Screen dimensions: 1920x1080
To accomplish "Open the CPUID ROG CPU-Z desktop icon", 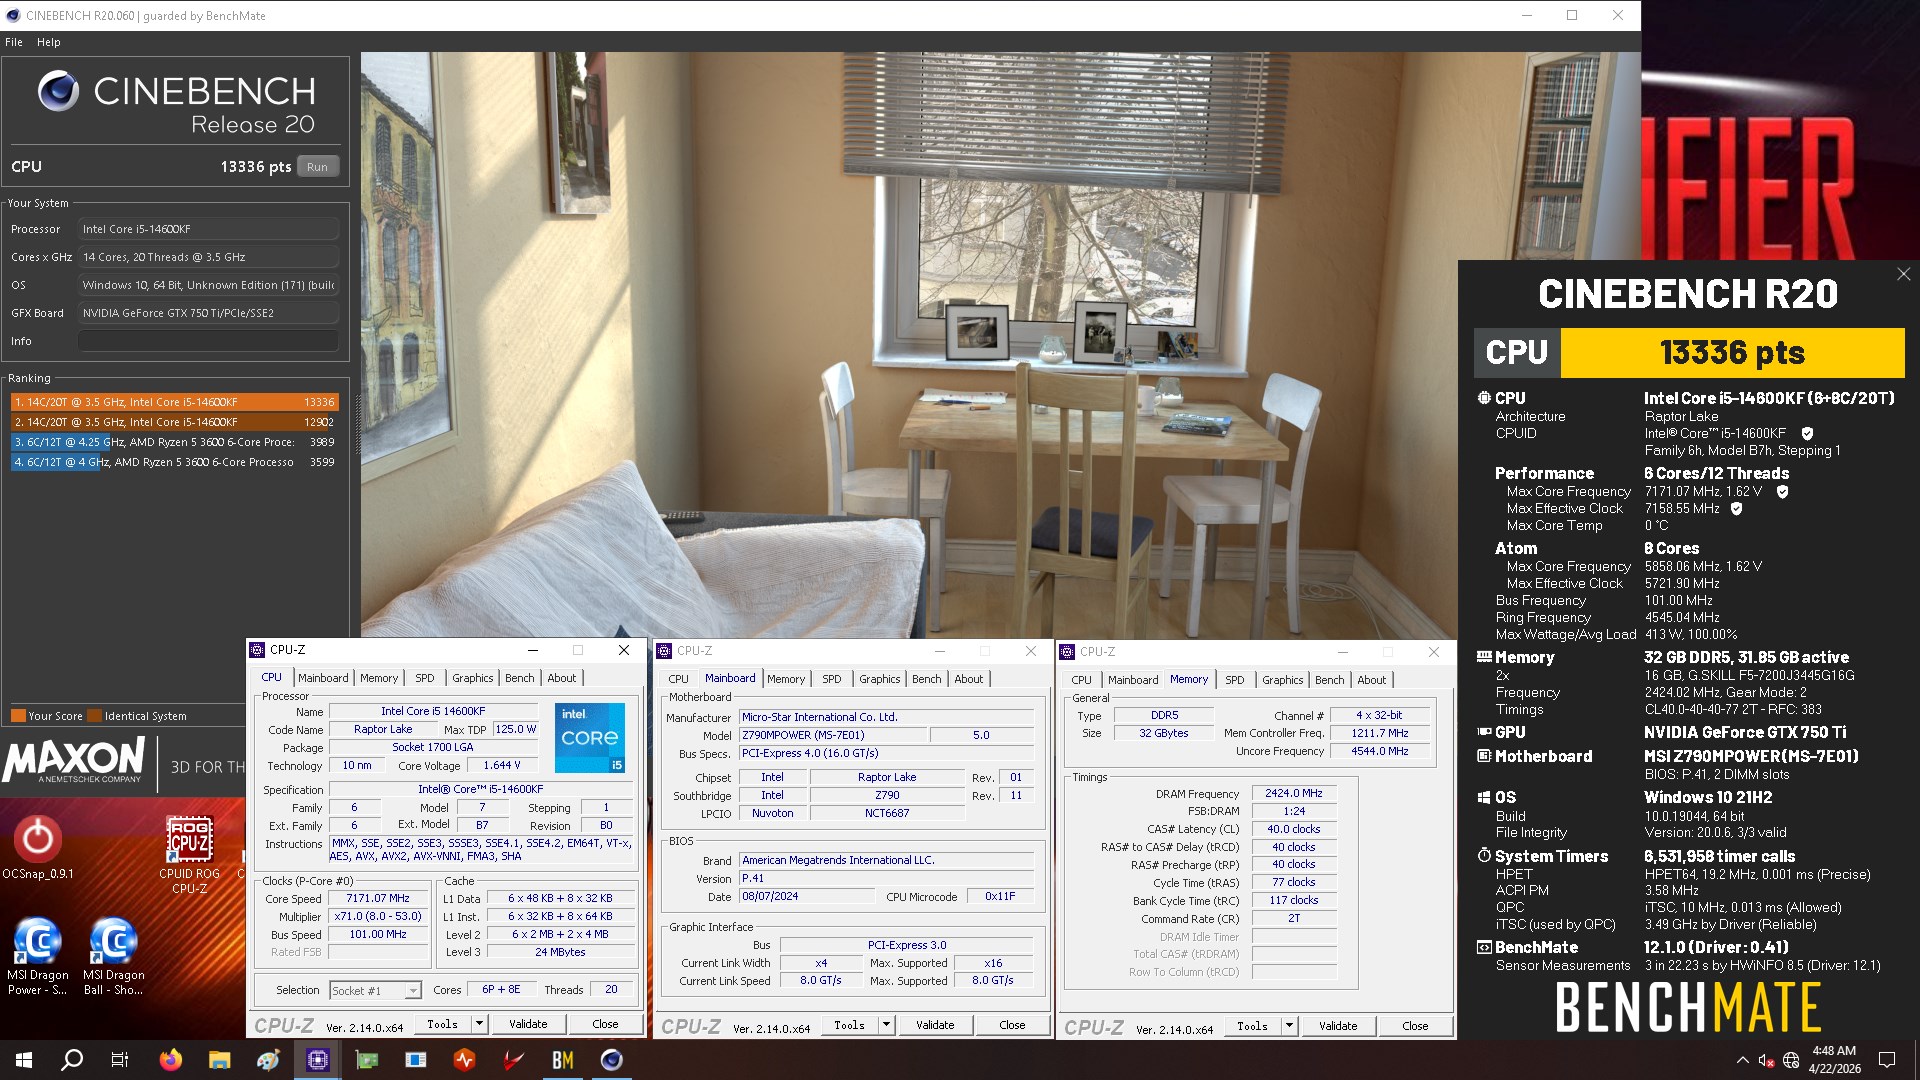I will point(189,854).
